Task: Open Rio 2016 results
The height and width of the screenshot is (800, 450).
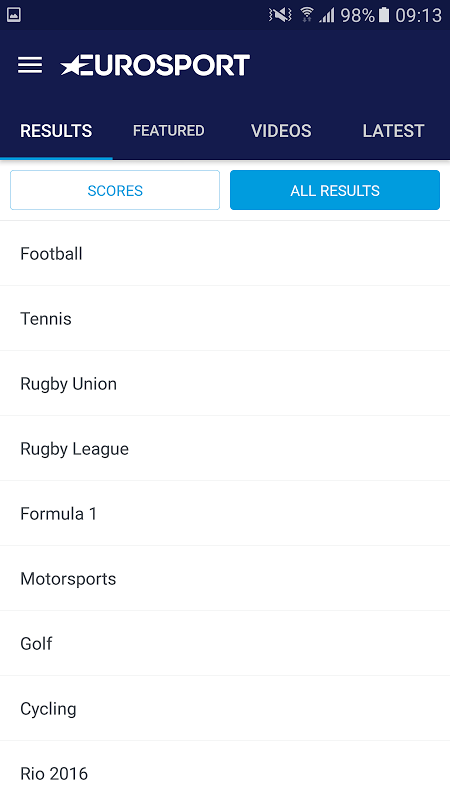Action: tap(225, 771)
